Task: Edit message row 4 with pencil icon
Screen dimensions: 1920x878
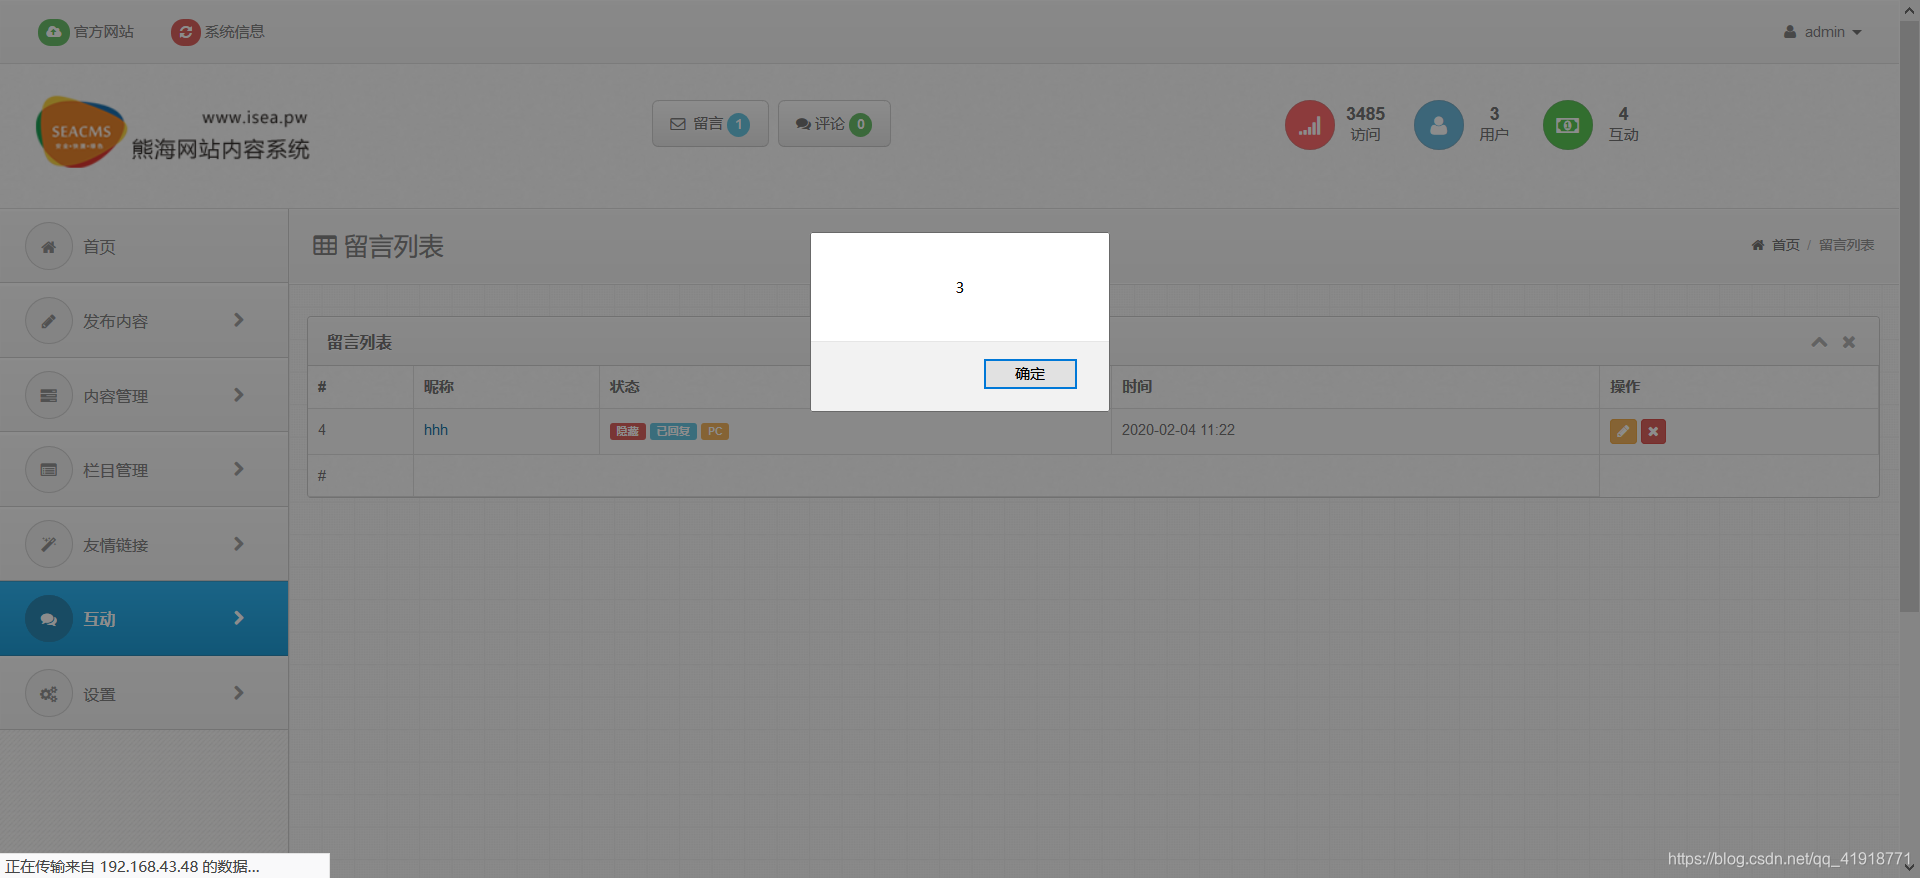Action: [x=1623, y=431]
